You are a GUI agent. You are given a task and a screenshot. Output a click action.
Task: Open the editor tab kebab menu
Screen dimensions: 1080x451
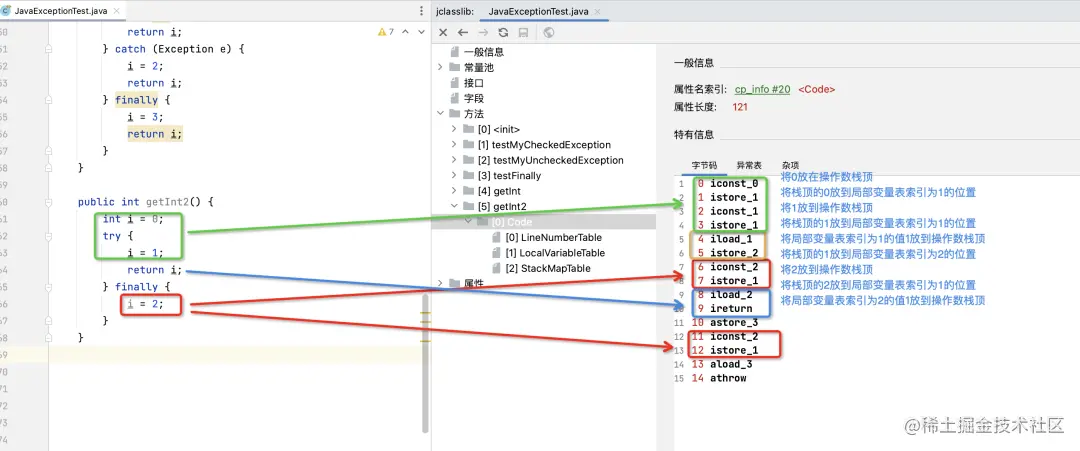(x=422, y=12)
